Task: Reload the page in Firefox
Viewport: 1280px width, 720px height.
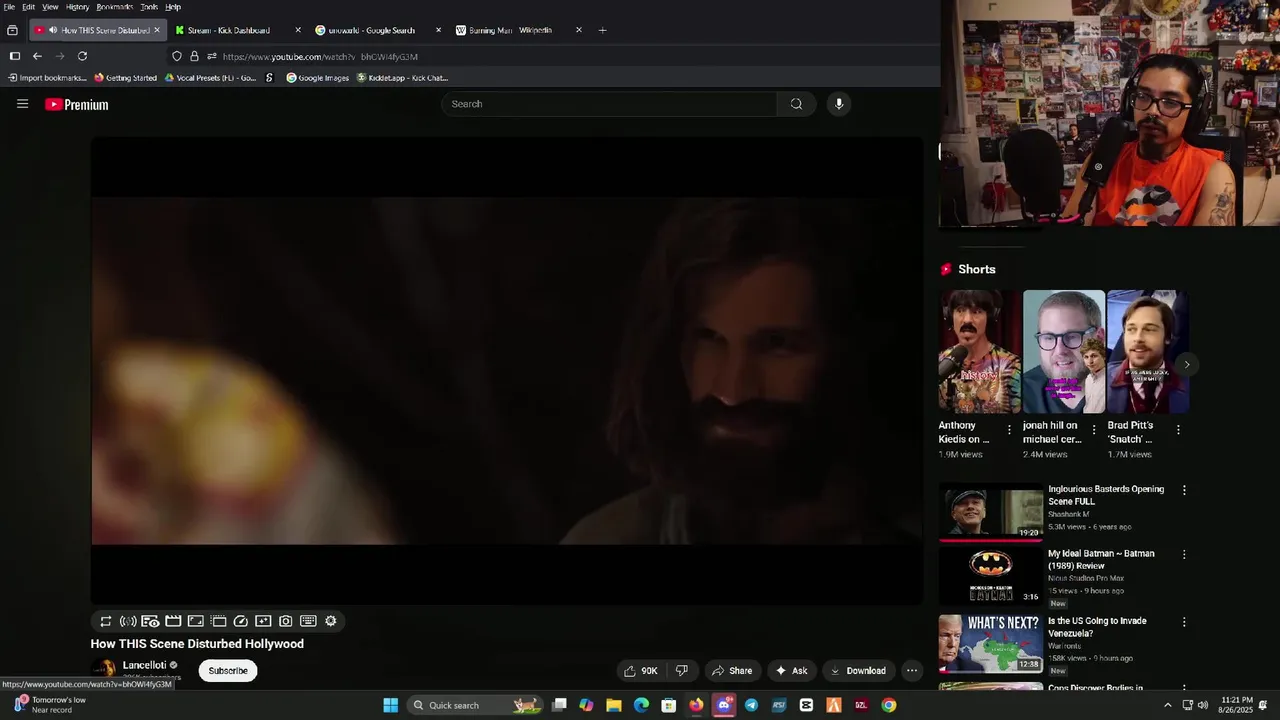Action: coord(82,56)
